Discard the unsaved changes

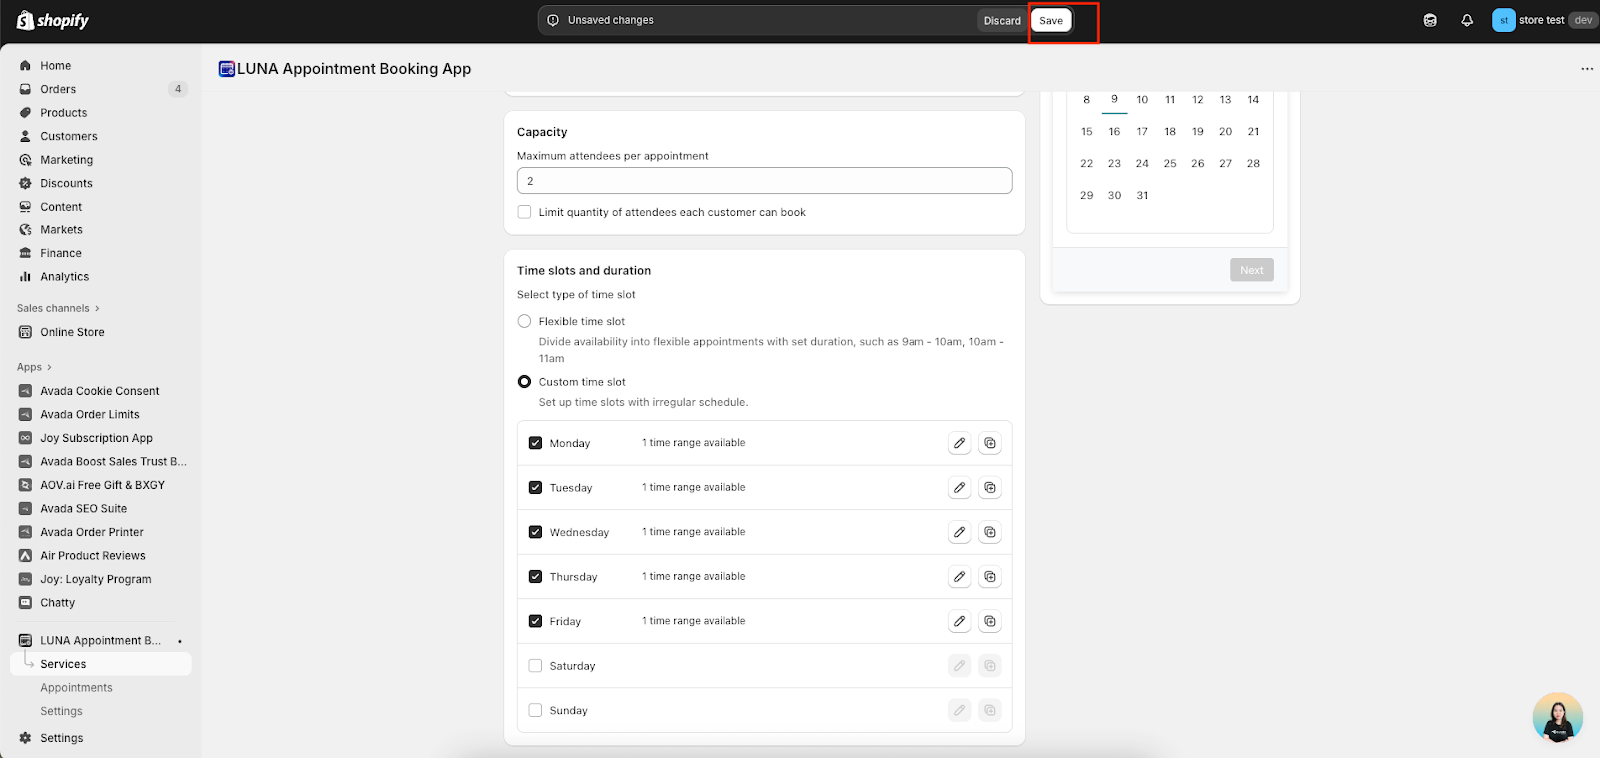coord(1001,20)
